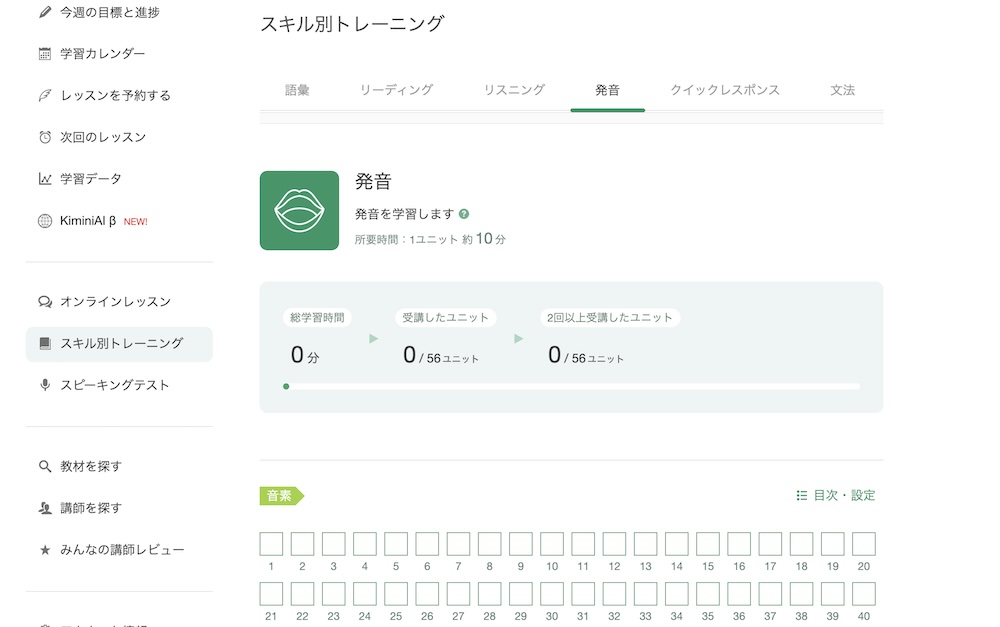This screenshot has height=627, width=1000.
Task: Click the 受講したユニット label
Action: click(445, 318)
